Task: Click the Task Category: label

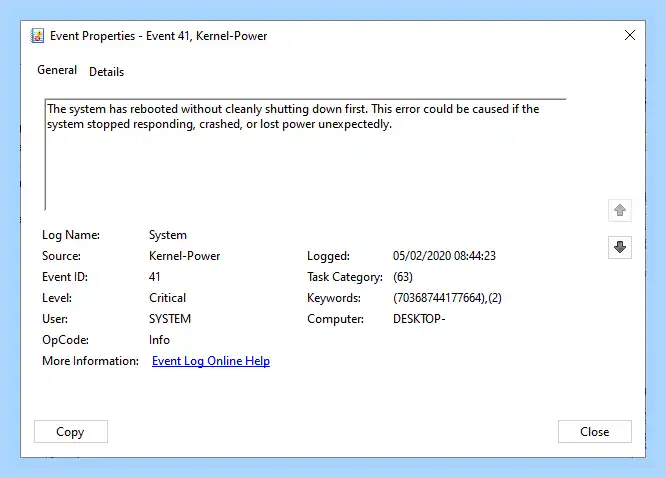Action: pyautogui.click(x=345, y=277)
